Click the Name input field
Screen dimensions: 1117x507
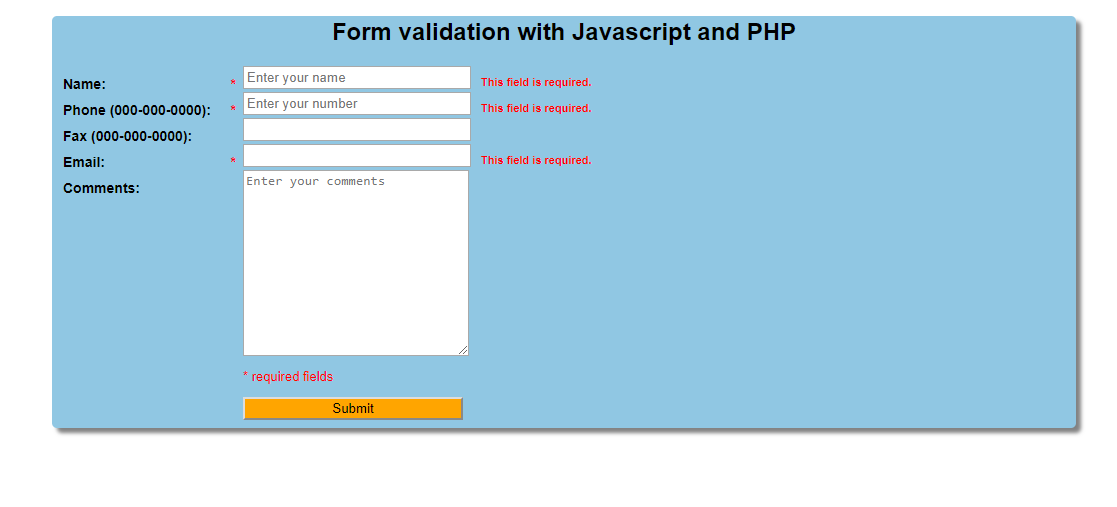(x=356, y=78)
